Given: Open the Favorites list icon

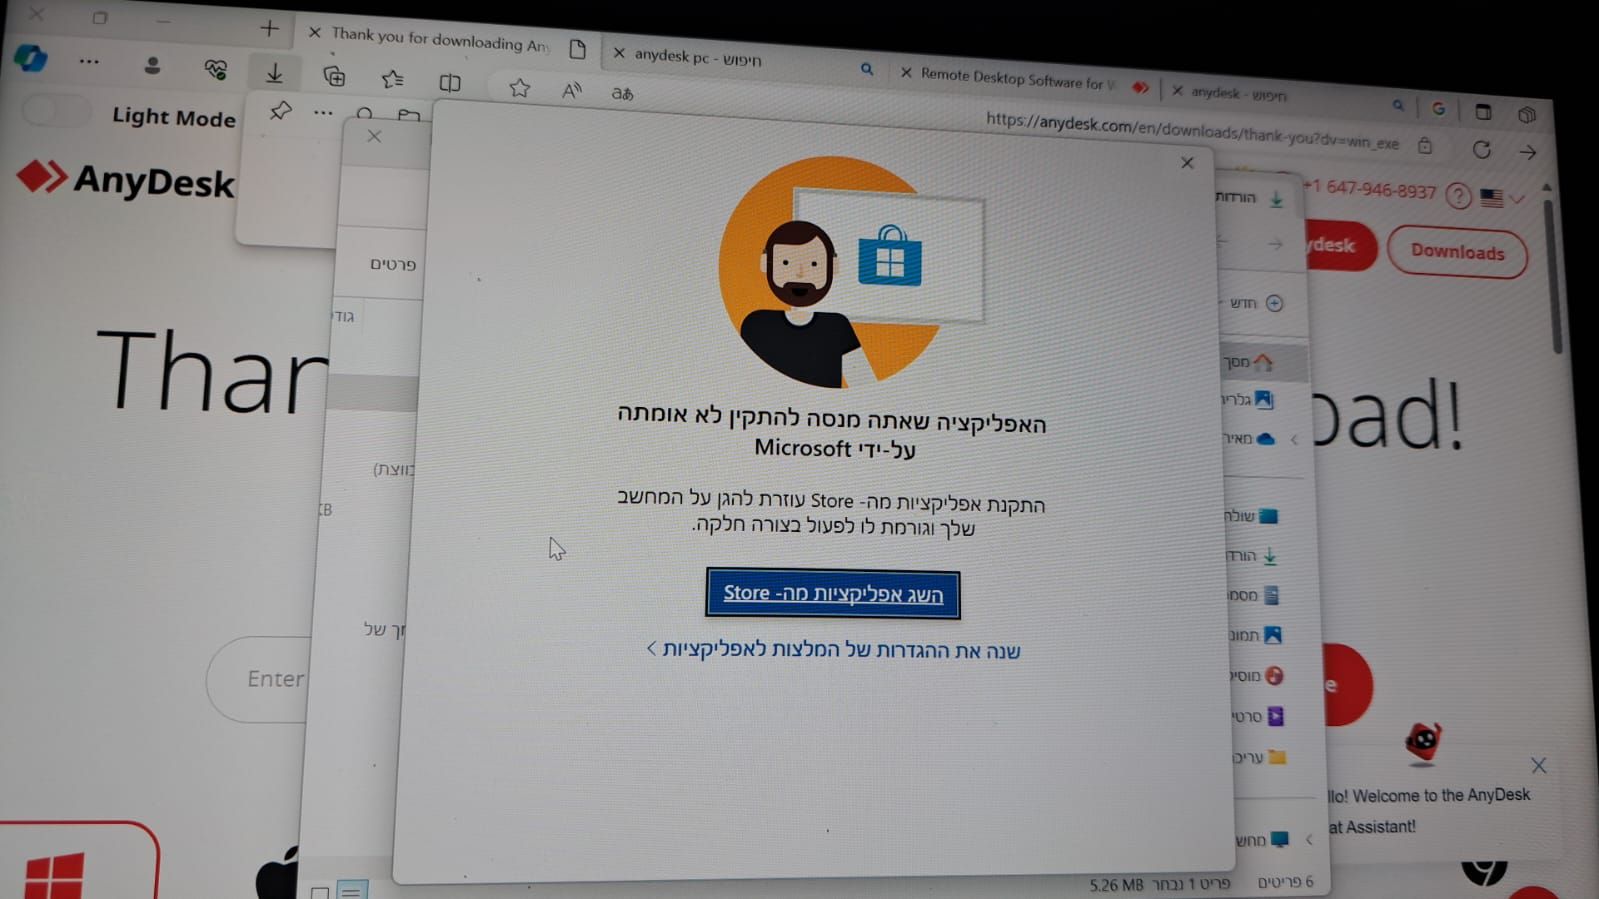Looking at the screenshot, I should tap(392, 79).
